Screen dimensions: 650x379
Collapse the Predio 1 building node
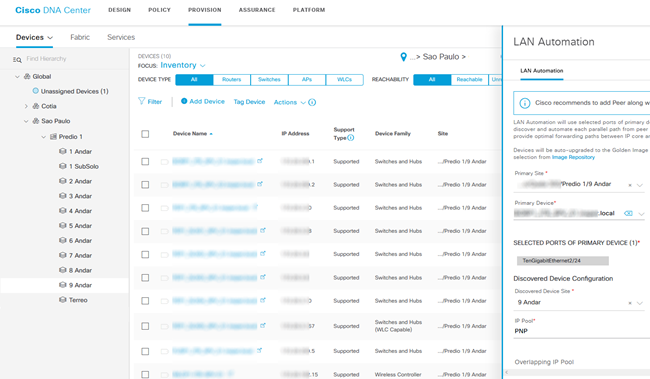[44, 137]
